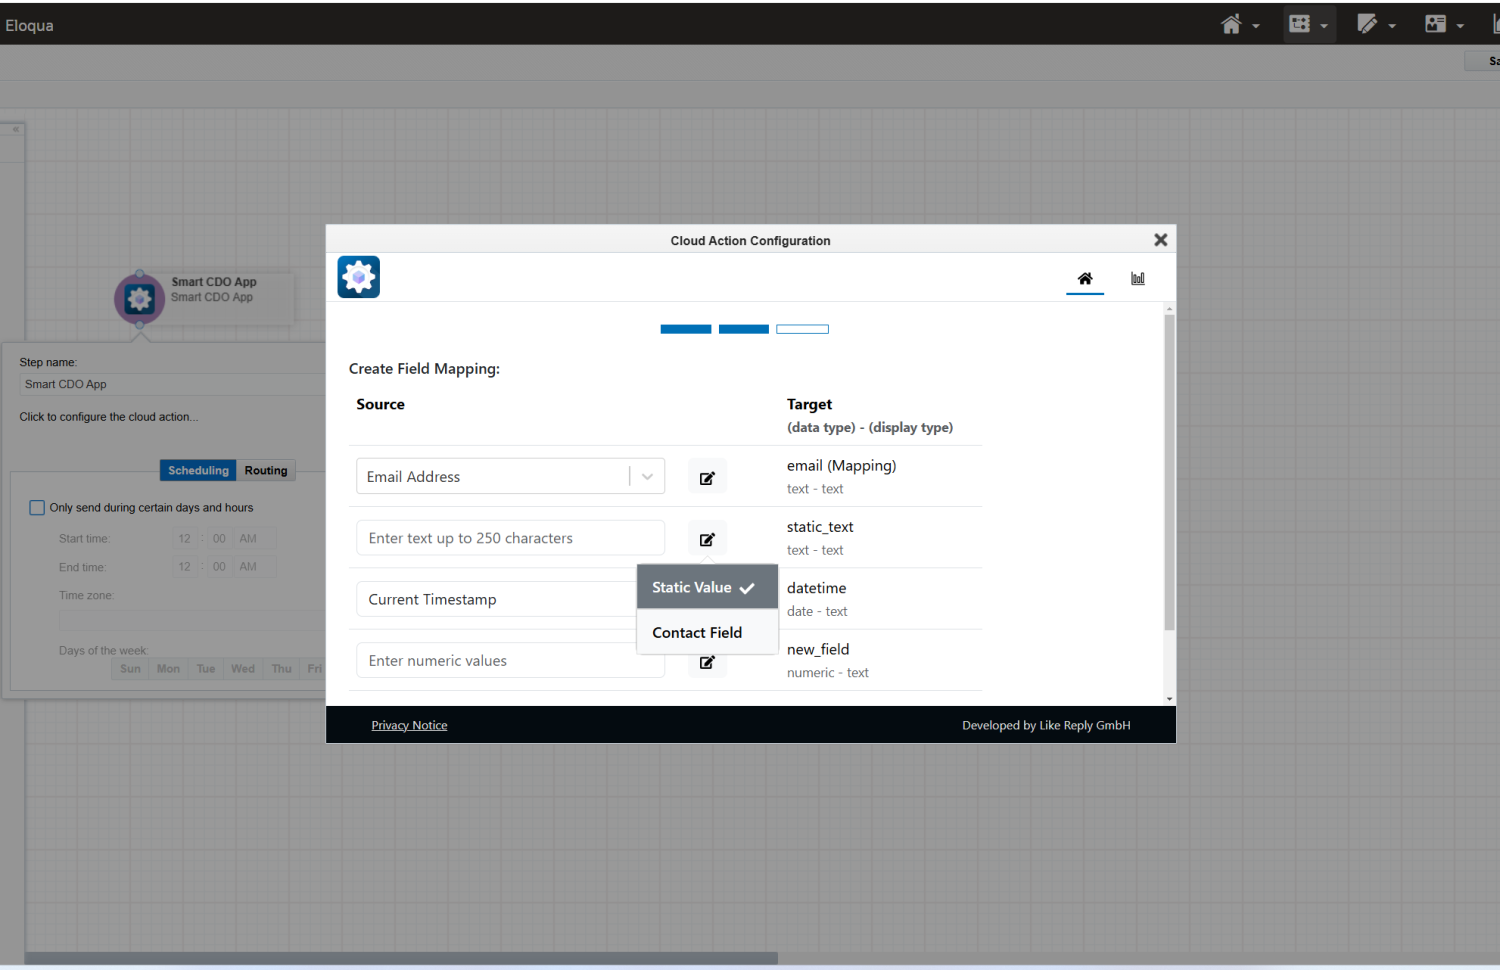Choose Static Value in popup menu
Screen dimensions: 1500x970
[707, 587]
